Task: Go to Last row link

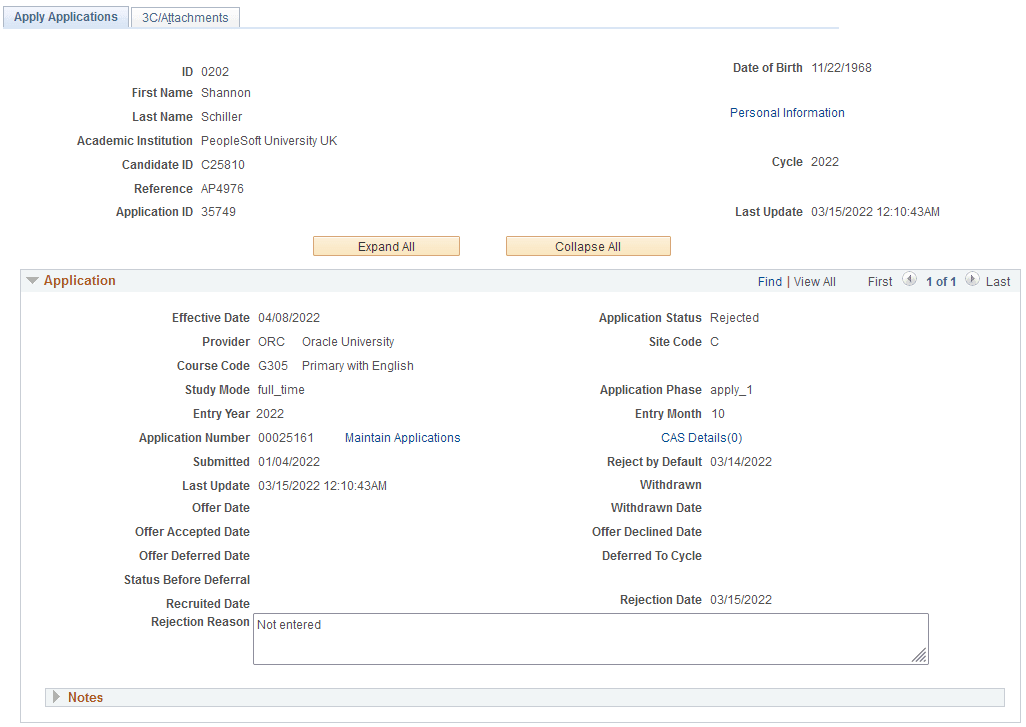Action: coord(998,281)
